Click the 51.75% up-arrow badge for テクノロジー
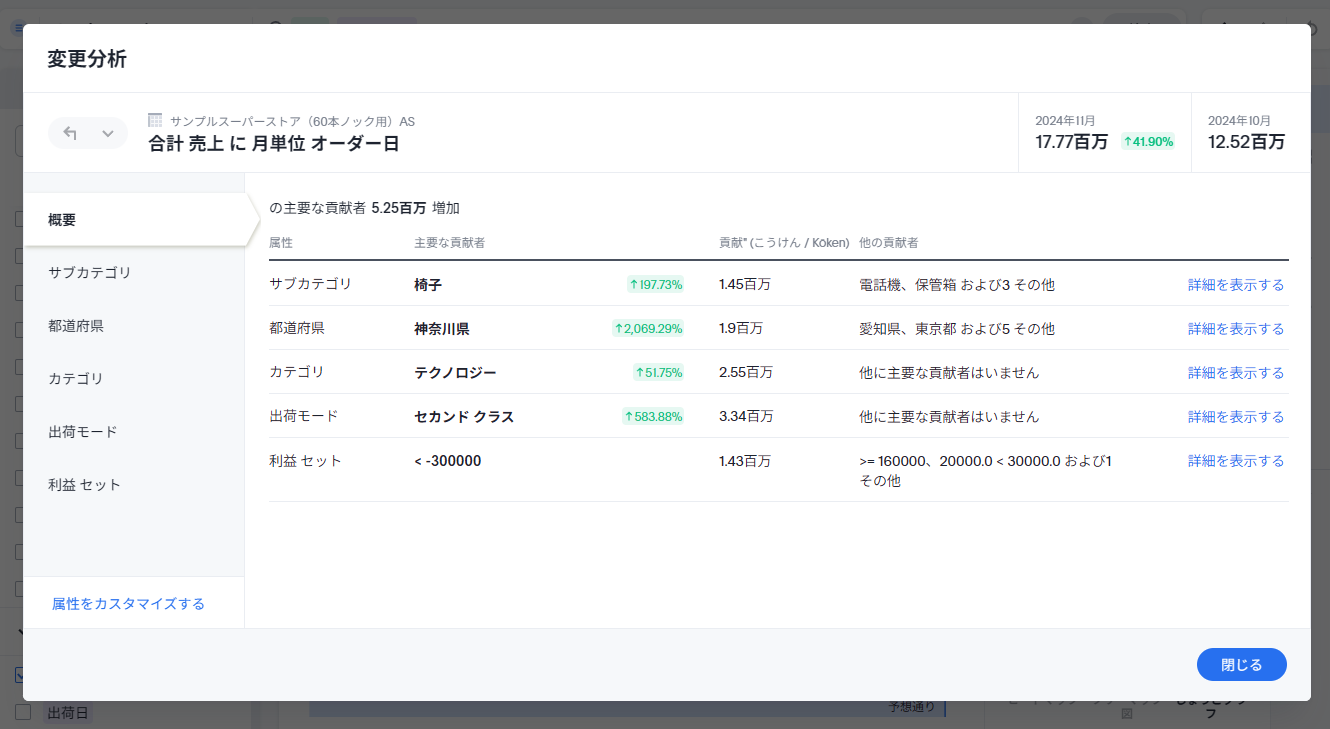Image resolution: width=1330 pixels, height=729 pixels. 657,373
